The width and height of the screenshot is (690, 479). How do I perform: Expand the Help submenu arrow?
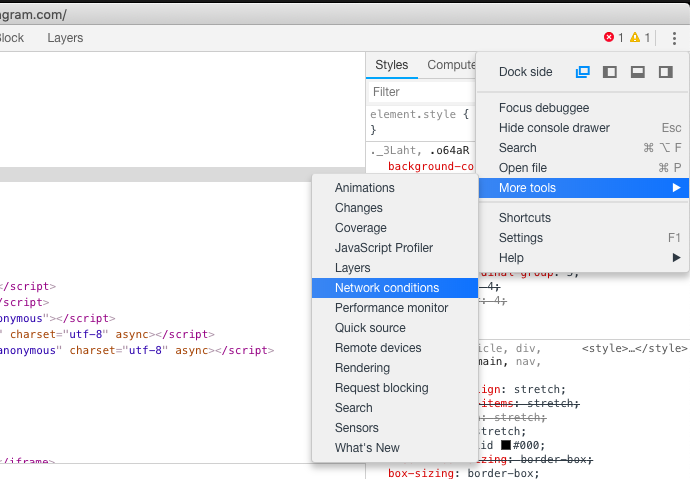click(x=676, y=258)
